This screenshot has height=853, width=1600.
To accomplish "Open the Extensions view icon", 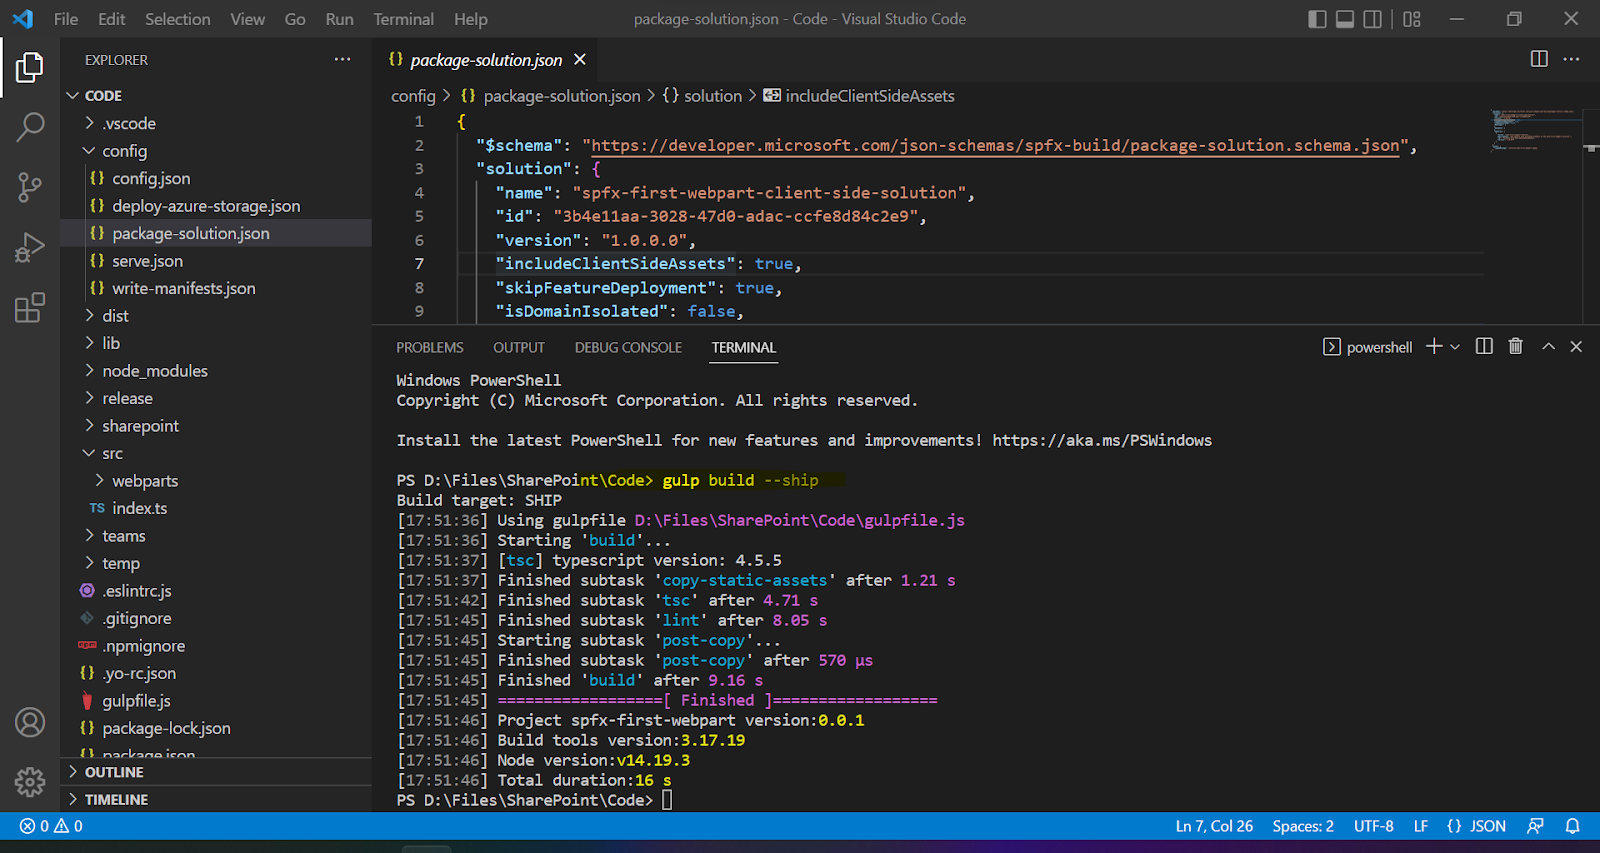I will [x=30, y=307].
